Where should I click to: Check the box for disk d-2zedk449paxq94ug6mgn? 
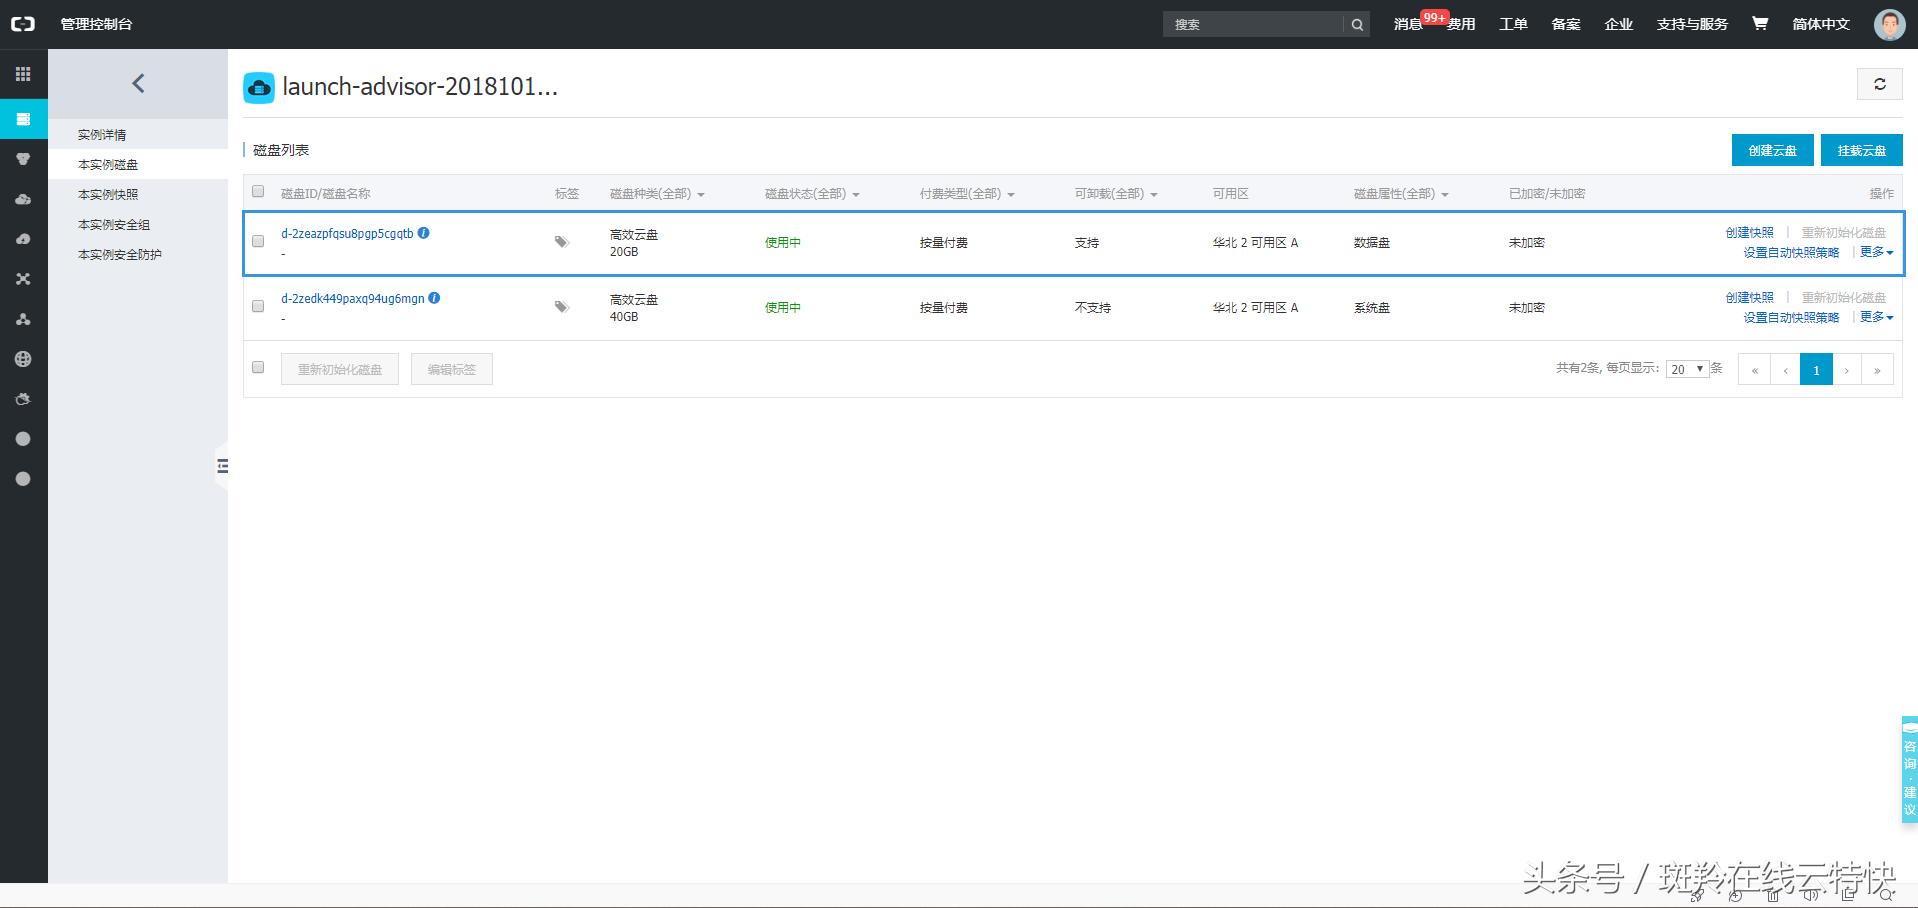point(258,306)
